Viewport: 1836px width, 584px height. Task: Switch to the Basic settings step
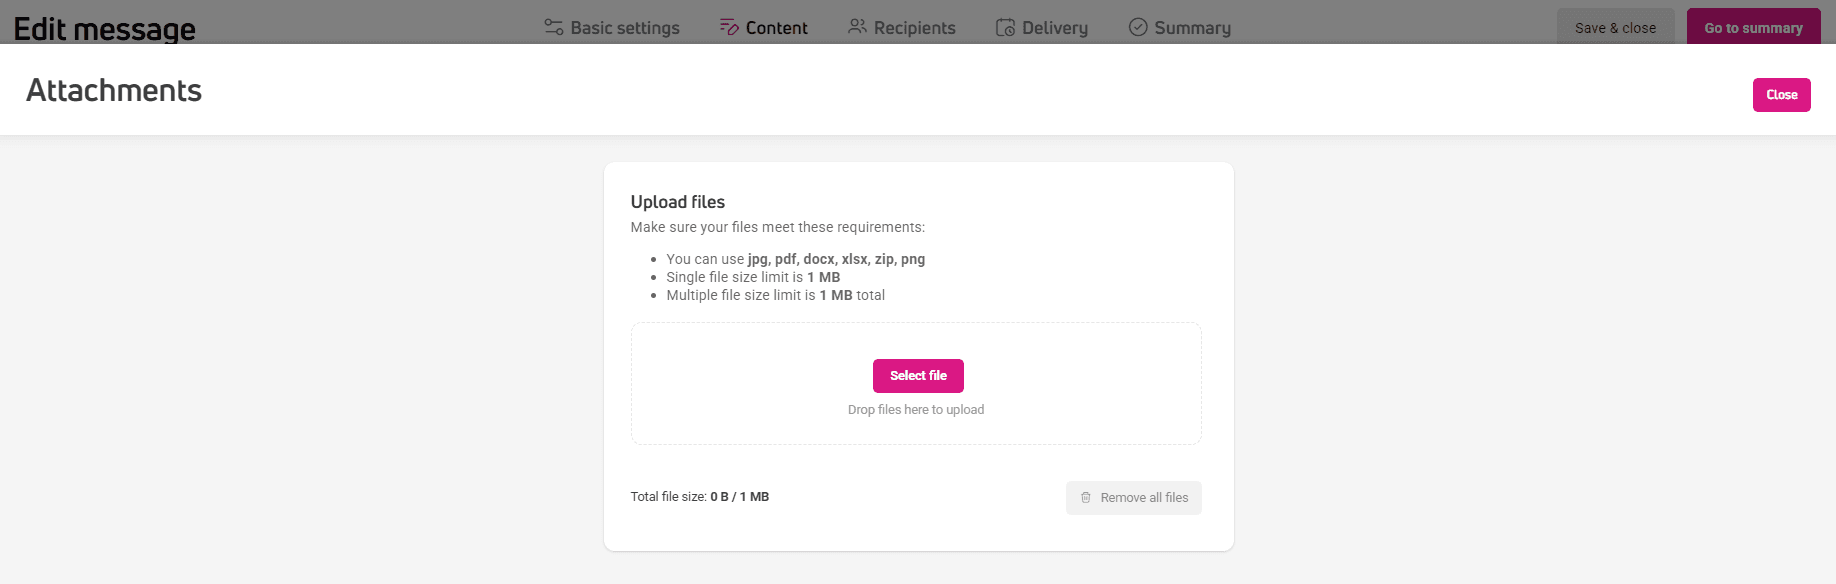coord(625,28)
